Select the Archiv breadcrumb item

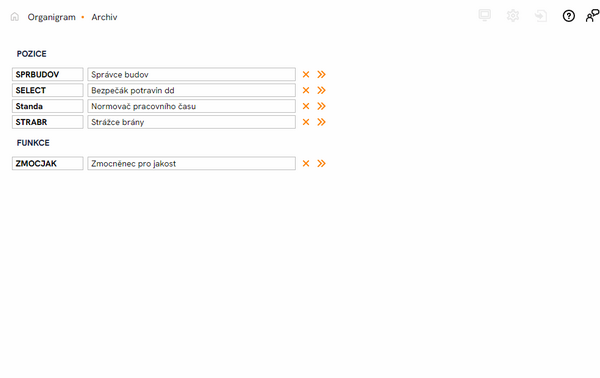tap(104, 17)
